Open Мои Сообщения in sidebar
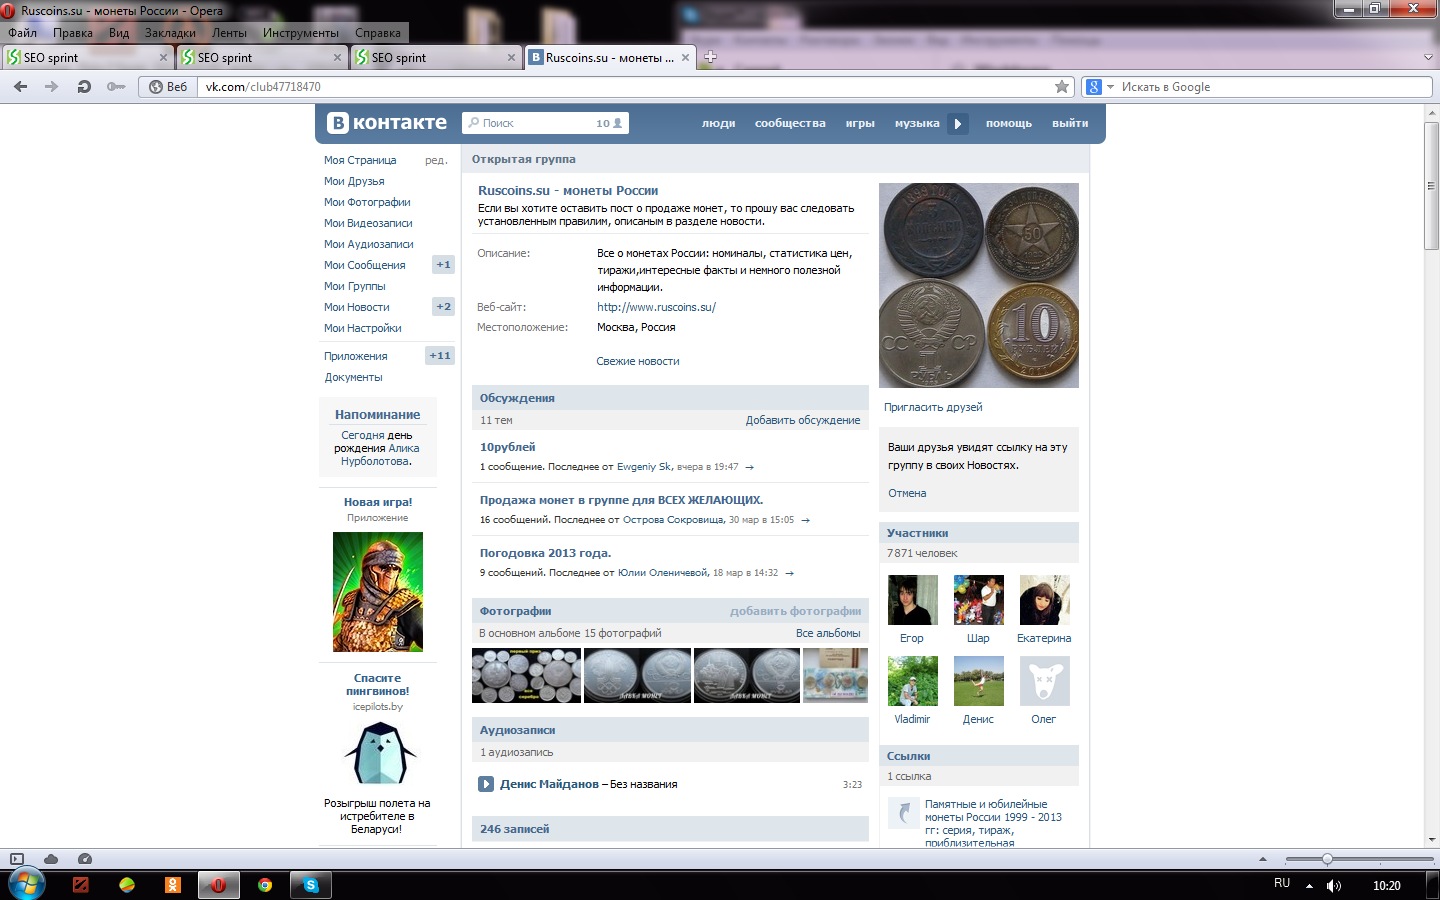The width and height of the screenshot is (1440, 900). [x=364, y=265]
